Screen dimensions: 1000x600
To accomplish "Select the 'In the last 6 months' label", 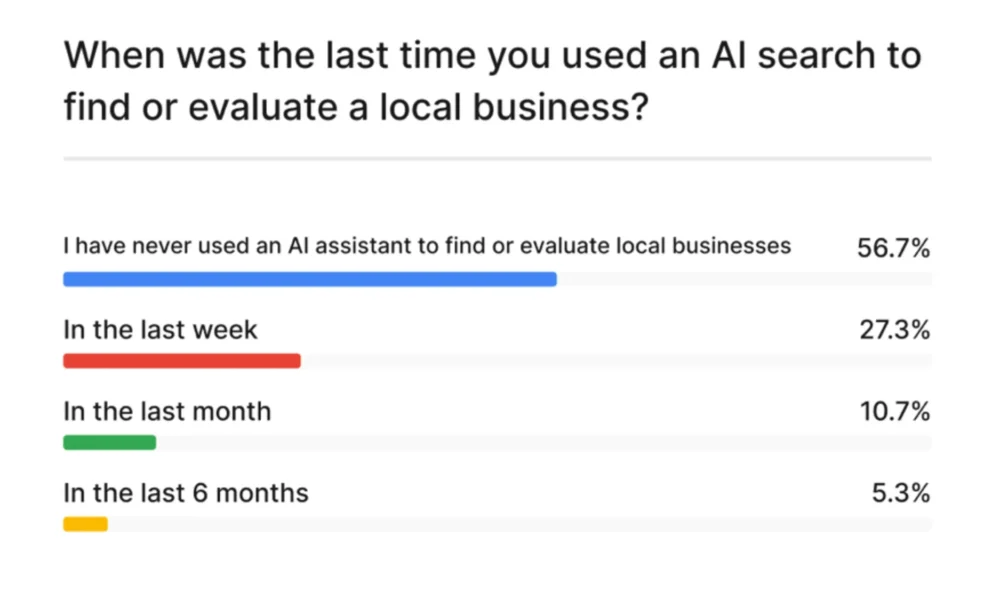I will click(186, 493).
